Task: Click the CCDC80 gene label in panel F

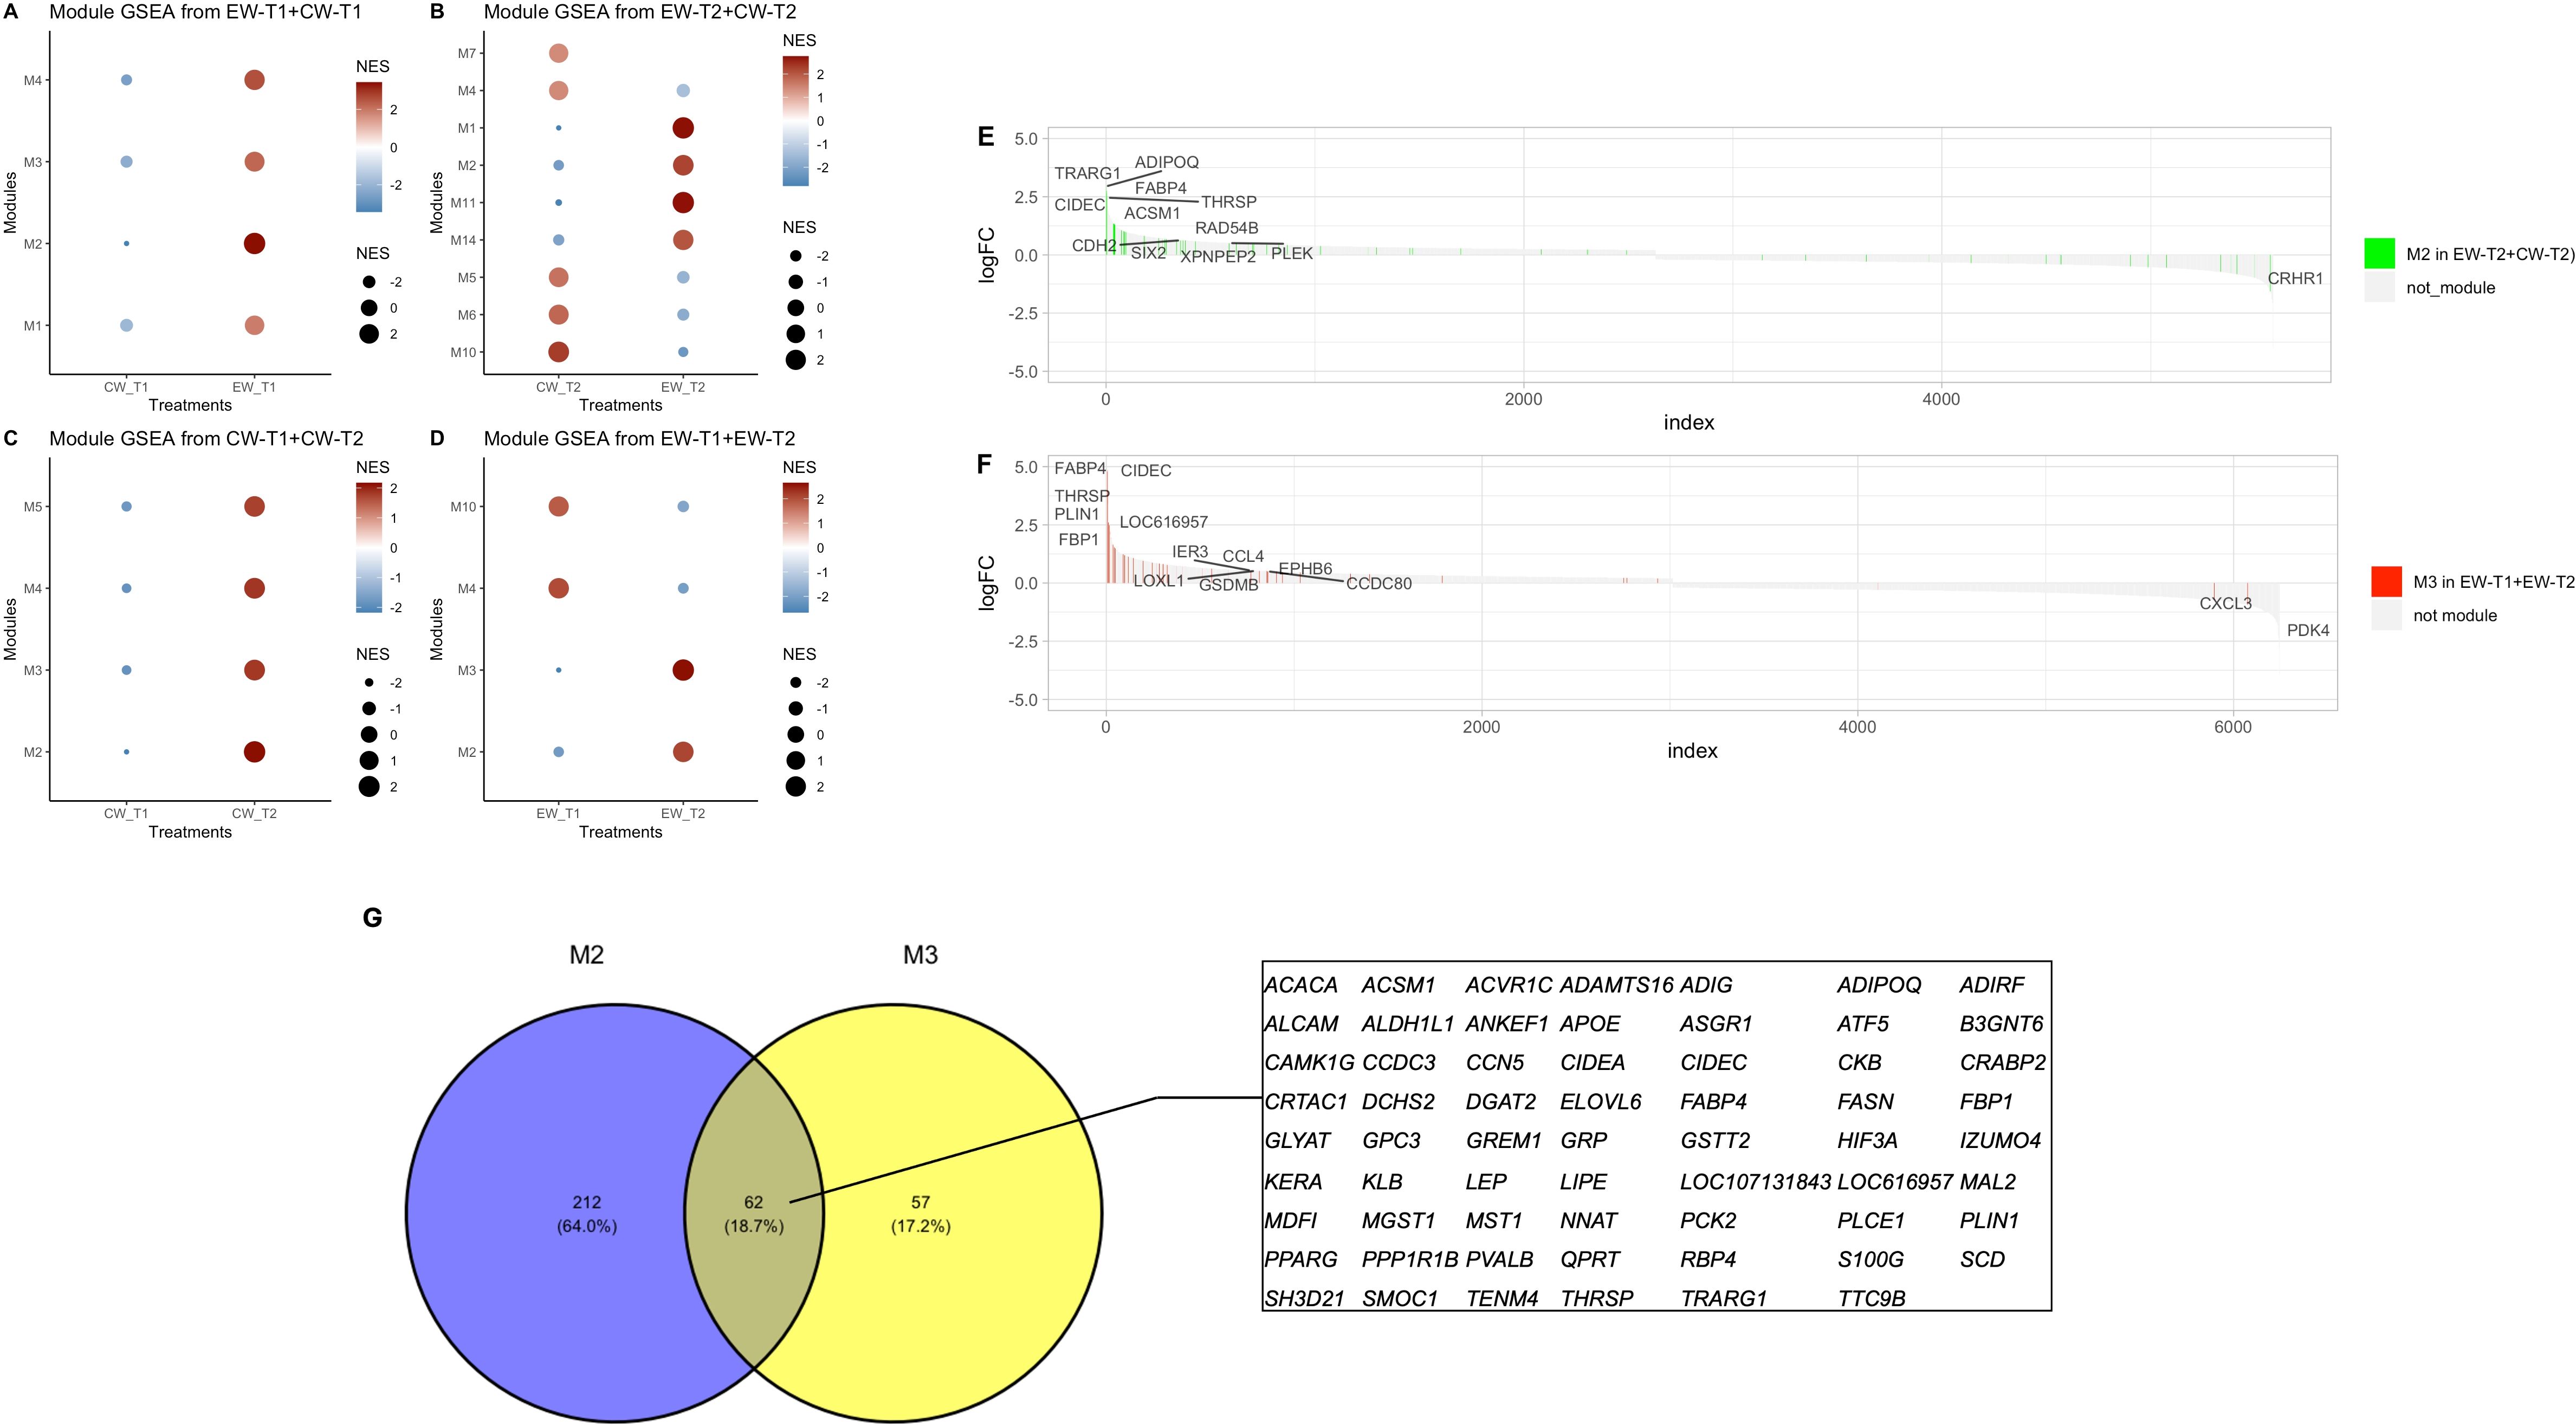Action: point(1379,584)
